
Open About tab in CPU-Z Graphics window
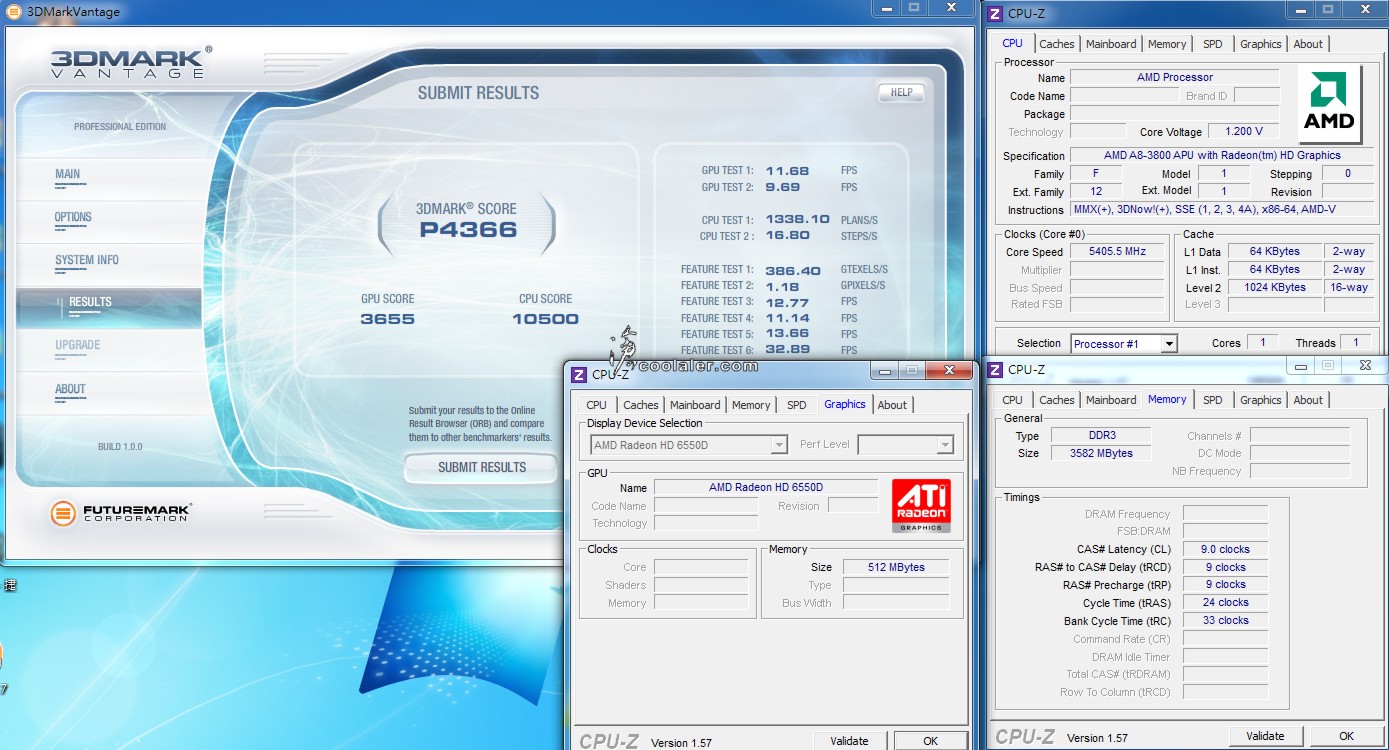tap(892, 405)
